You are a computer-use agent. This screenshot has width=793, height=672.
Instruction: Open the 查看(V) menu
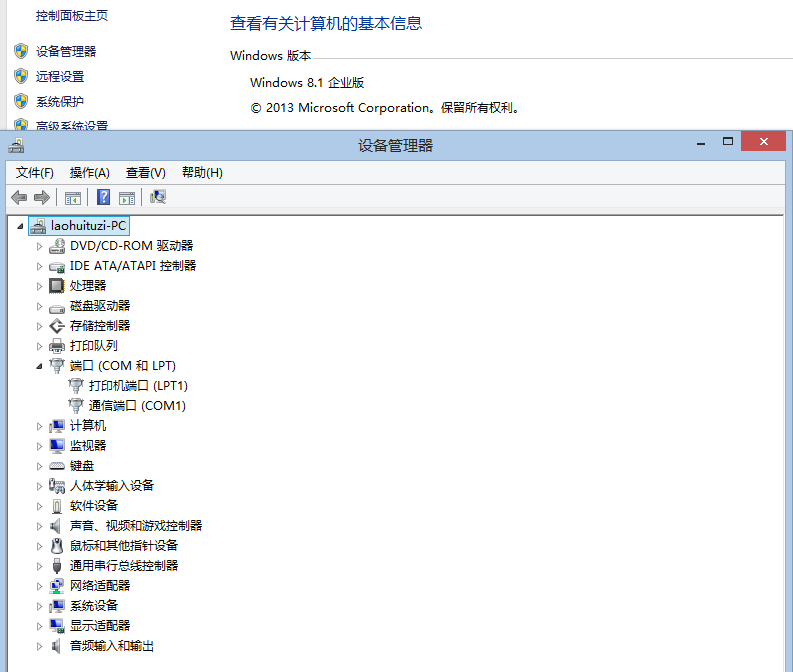pyautogui.click(x=146, y=173)
